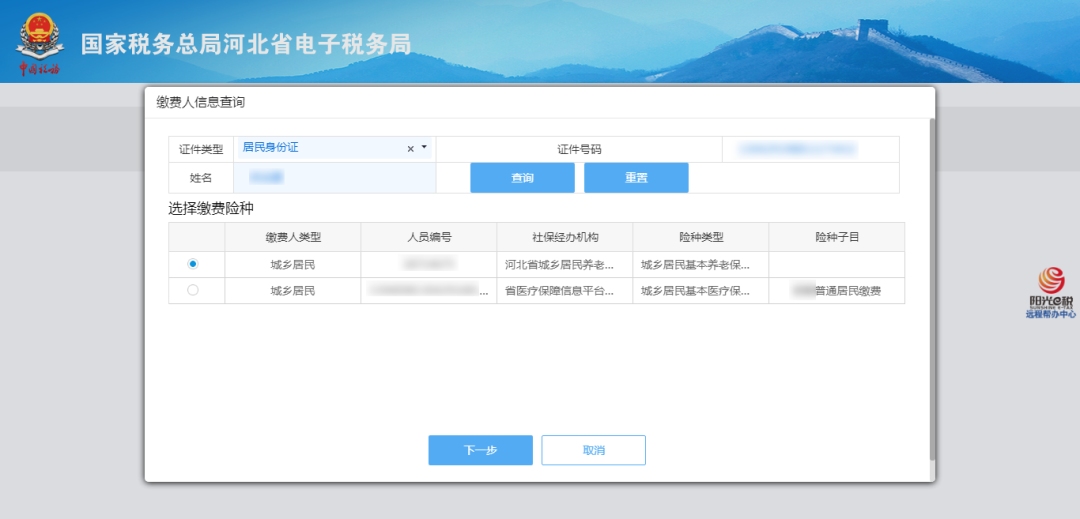Viewport: 1080px width, 519px height.
Task: Click the 缴费人类型 column header
Action: pyautogui.click(x=292, y=237)
